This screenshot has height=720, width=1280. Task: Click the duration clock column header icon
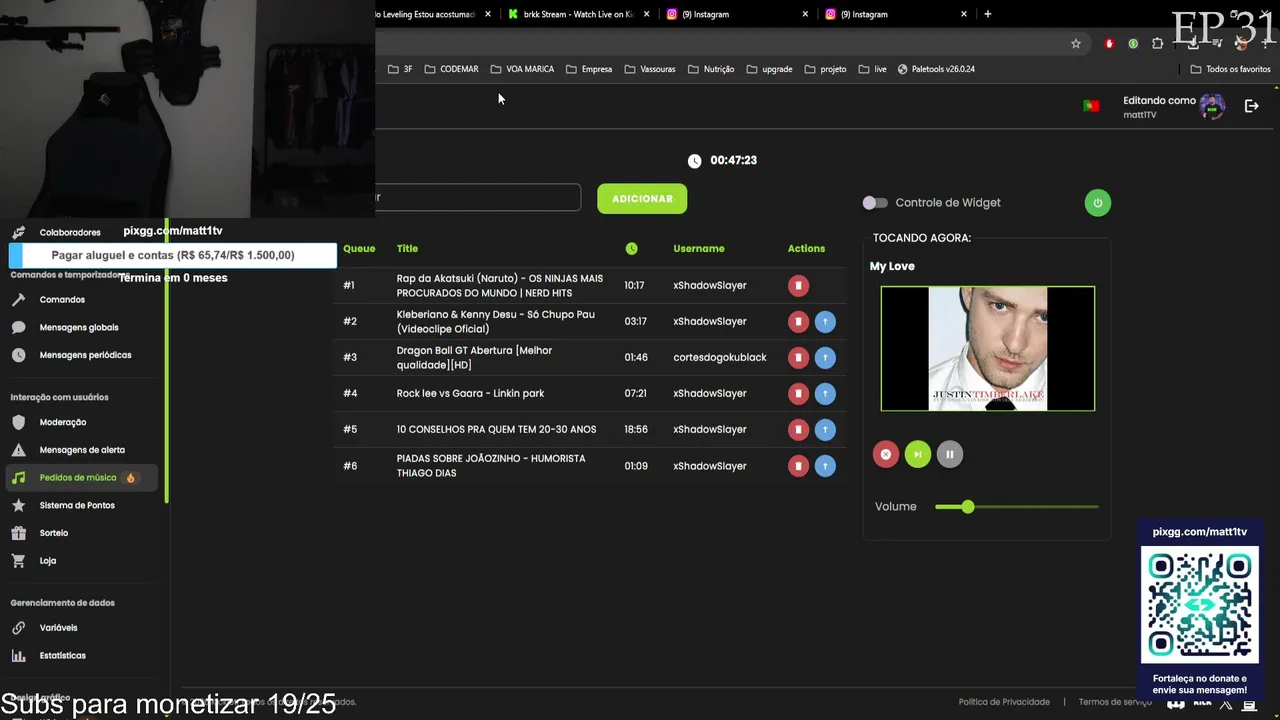pyautogui.click(x=631, y=249)
